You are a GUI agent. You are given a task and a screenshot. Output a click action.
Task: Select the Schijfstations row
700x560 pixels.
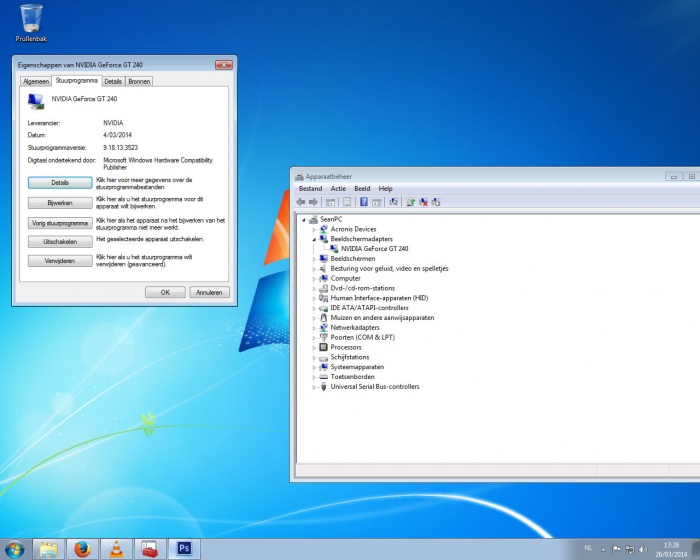click(x=350, y=357)
